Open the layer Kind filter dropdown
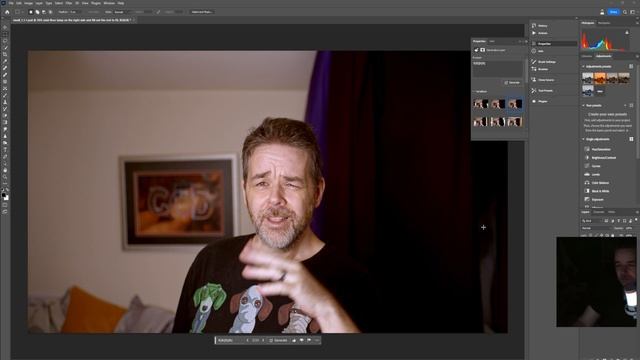This screenshot has width=640, height=360. tap(591, 221)
